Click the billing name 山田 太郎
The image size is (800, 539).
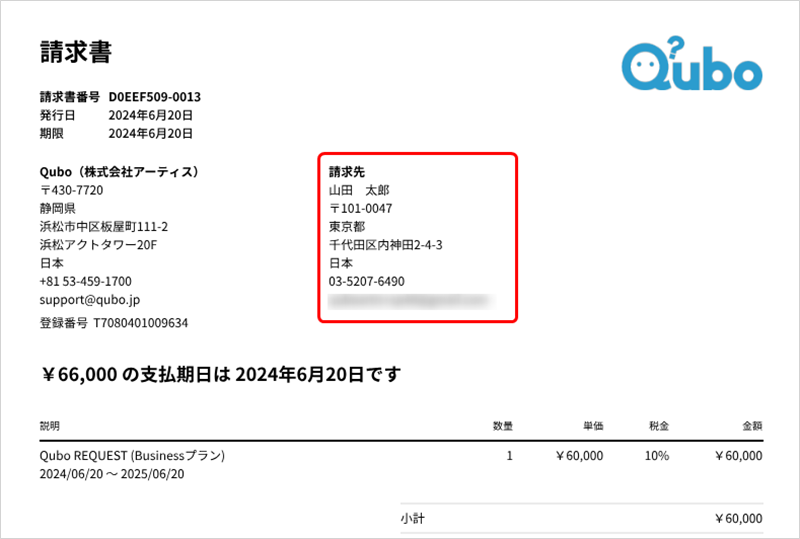tap(359, 190)
